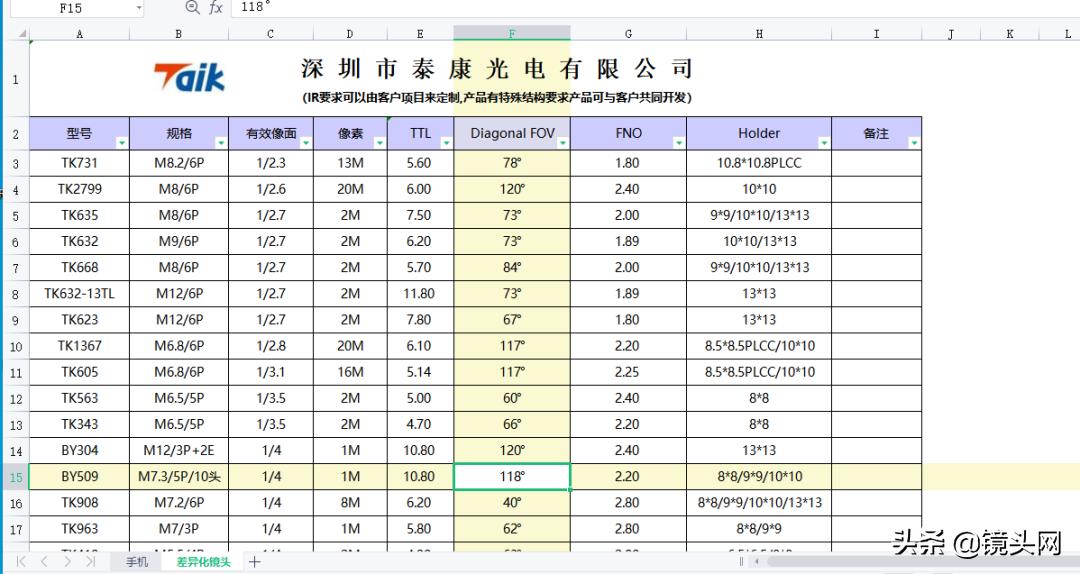Click the selected 118° cell

tap(512, 477)
